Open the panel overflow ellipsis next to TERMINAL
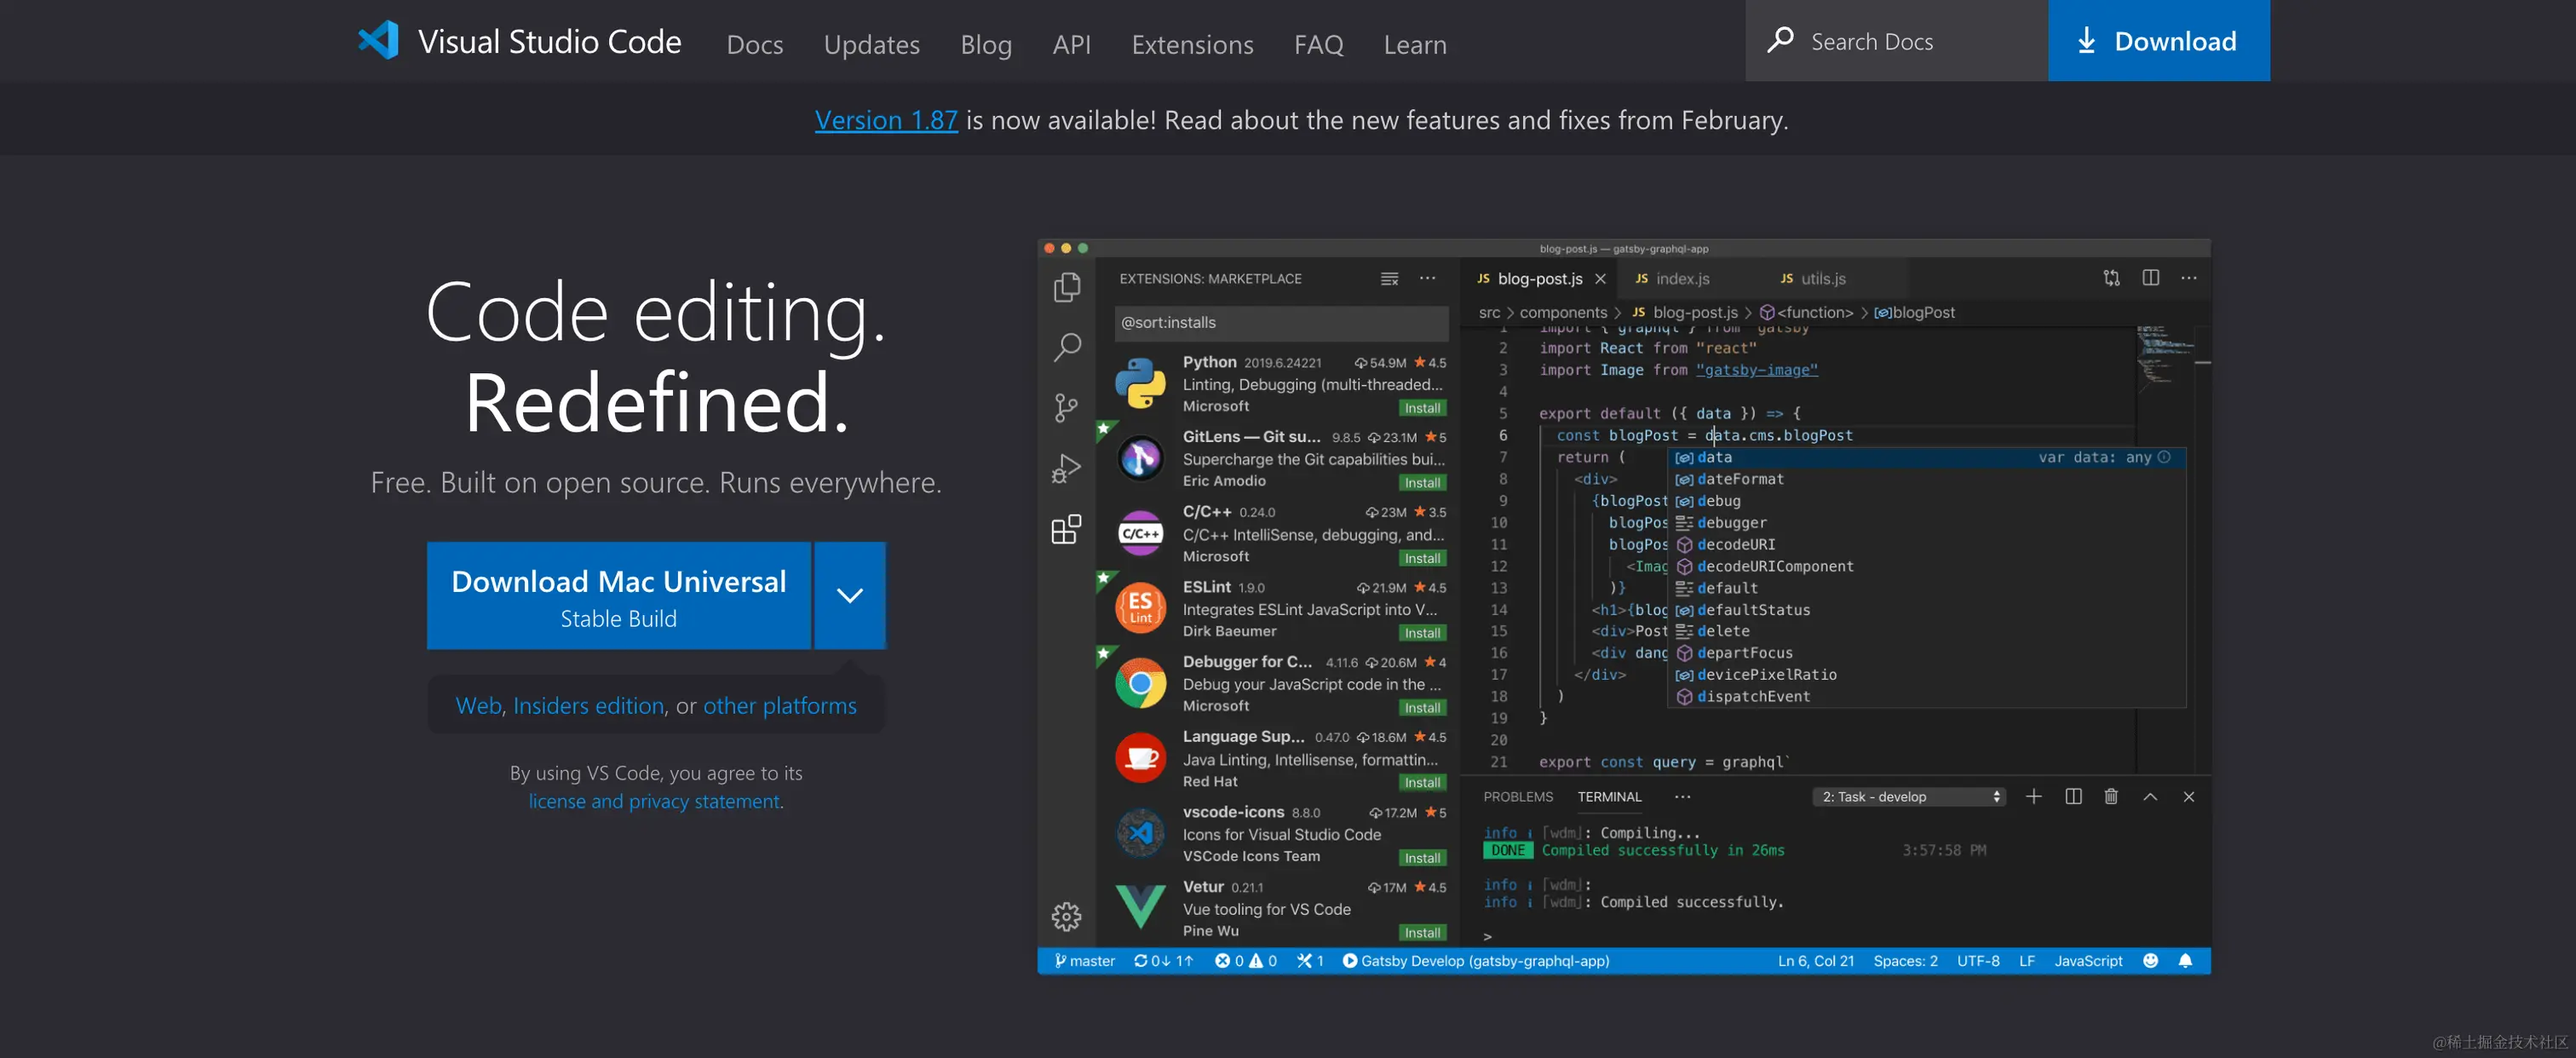The width and height of the screenshot is (2576, 1058). point(1683,797)
